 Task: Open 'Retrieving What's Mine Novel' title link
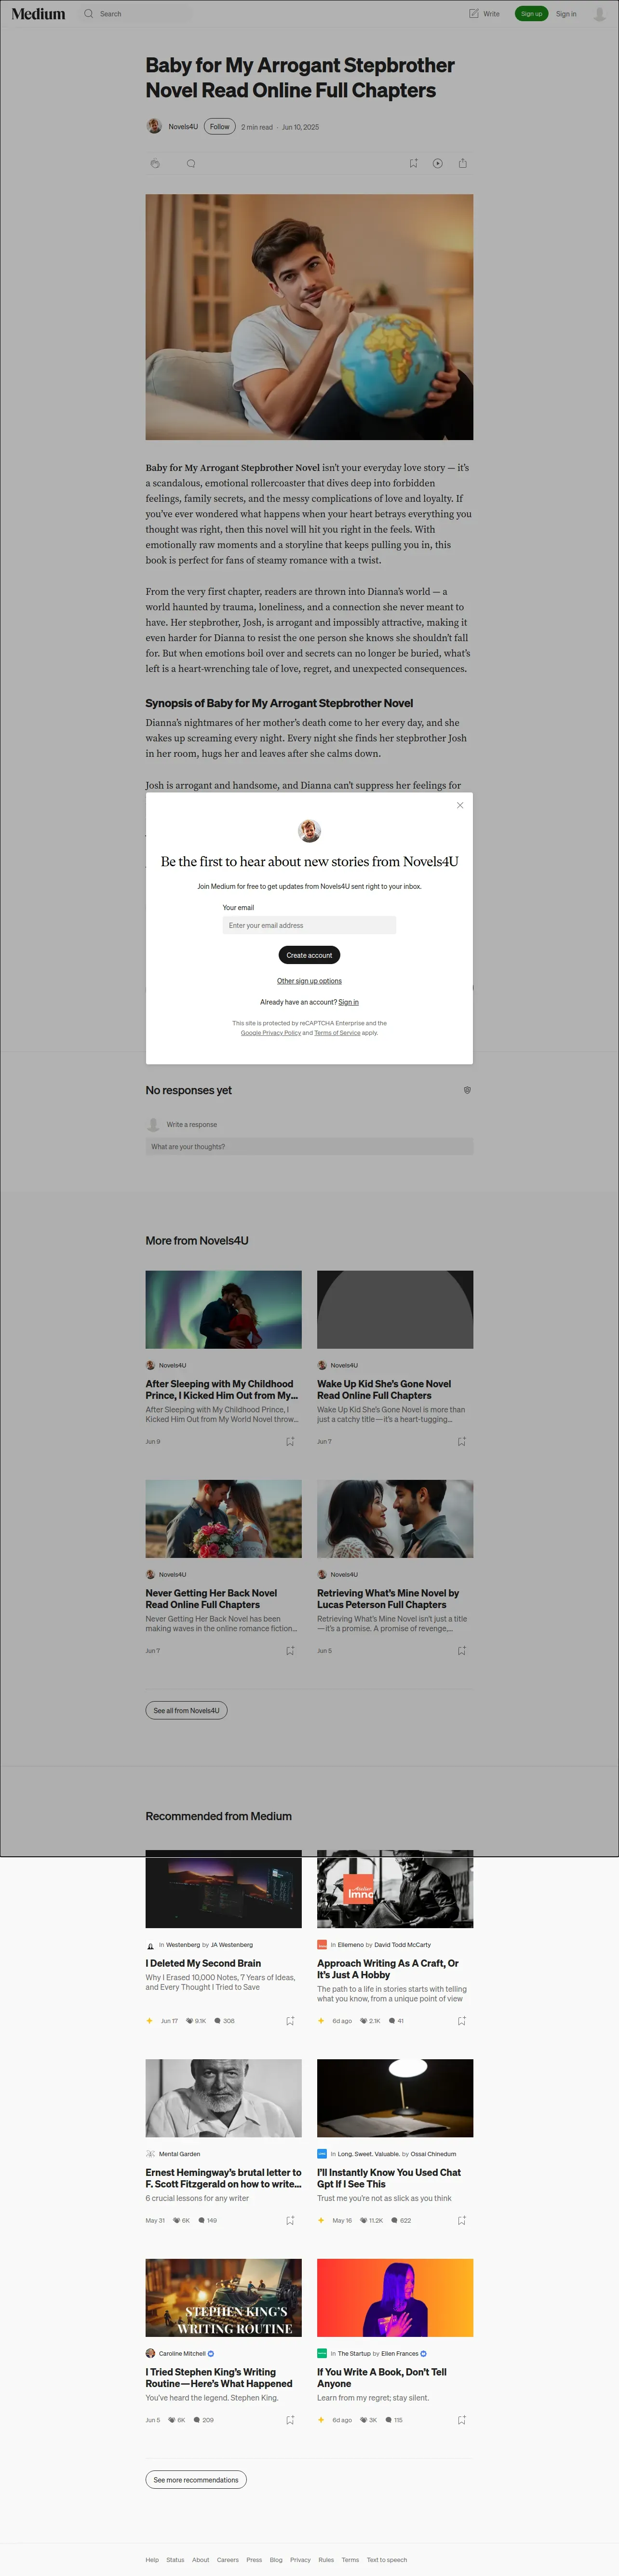(388, 1598)
